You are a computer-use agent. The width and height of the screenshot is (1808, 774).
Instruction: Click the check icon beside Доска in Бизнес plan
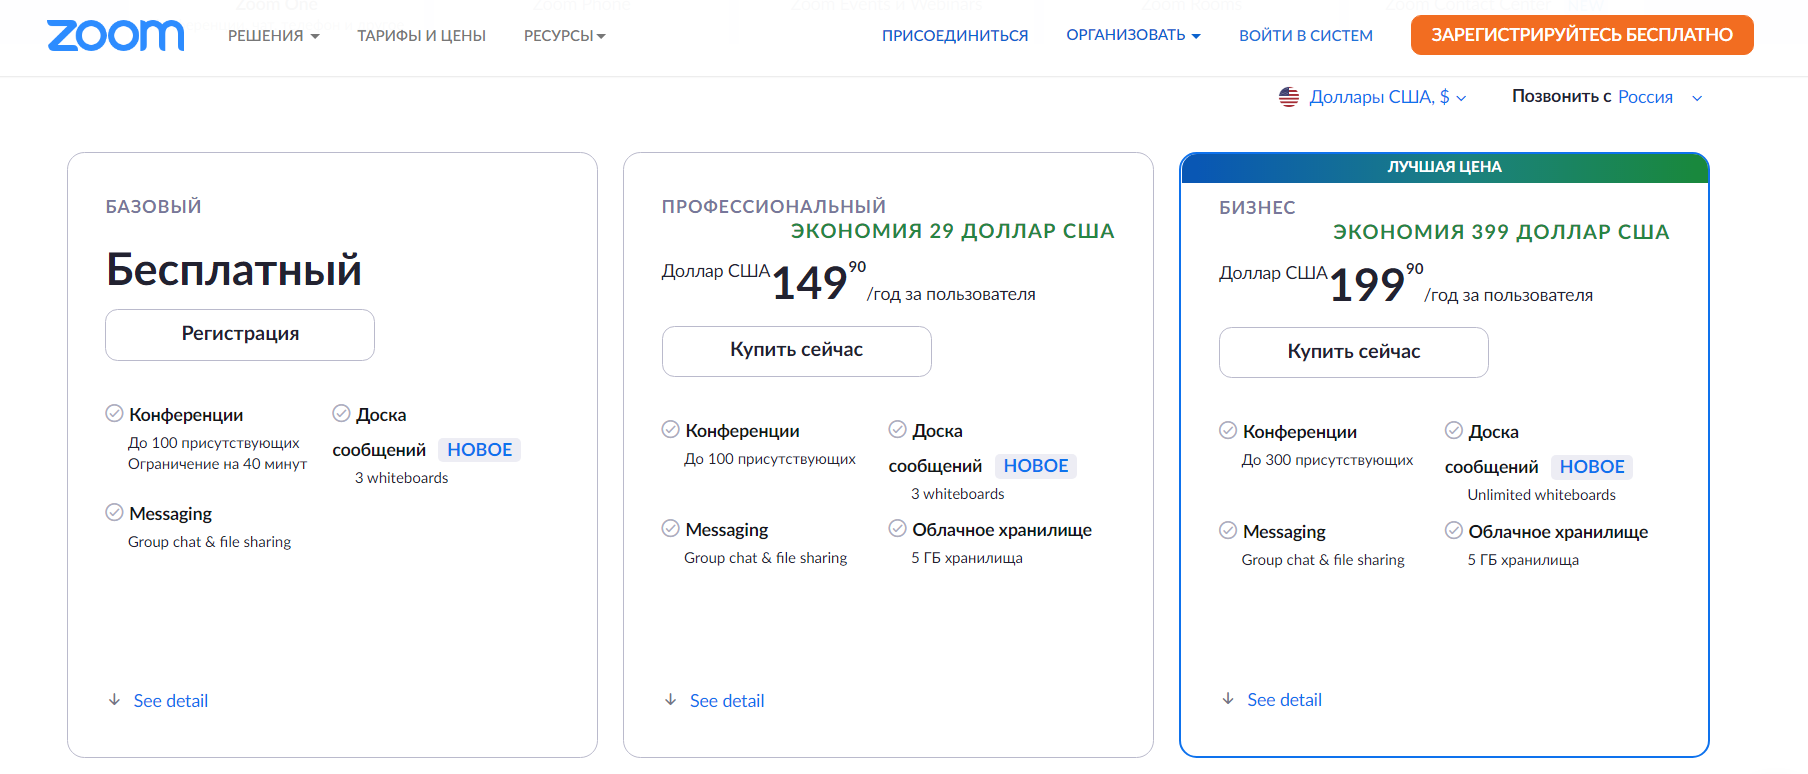(x=1454, y=431)
